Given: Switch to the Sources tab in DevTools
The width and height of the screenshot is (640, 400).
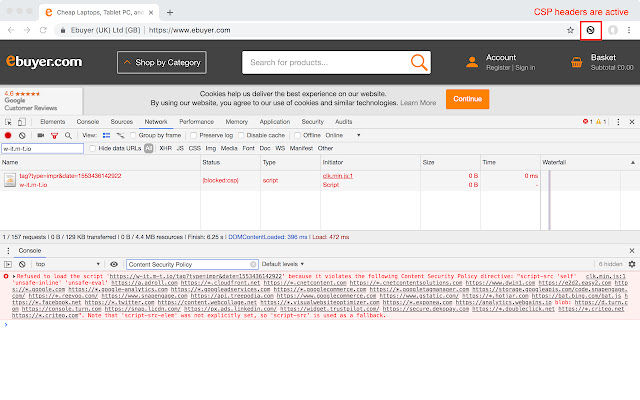Looking at the screenshot, I should (x=122, y=121).
